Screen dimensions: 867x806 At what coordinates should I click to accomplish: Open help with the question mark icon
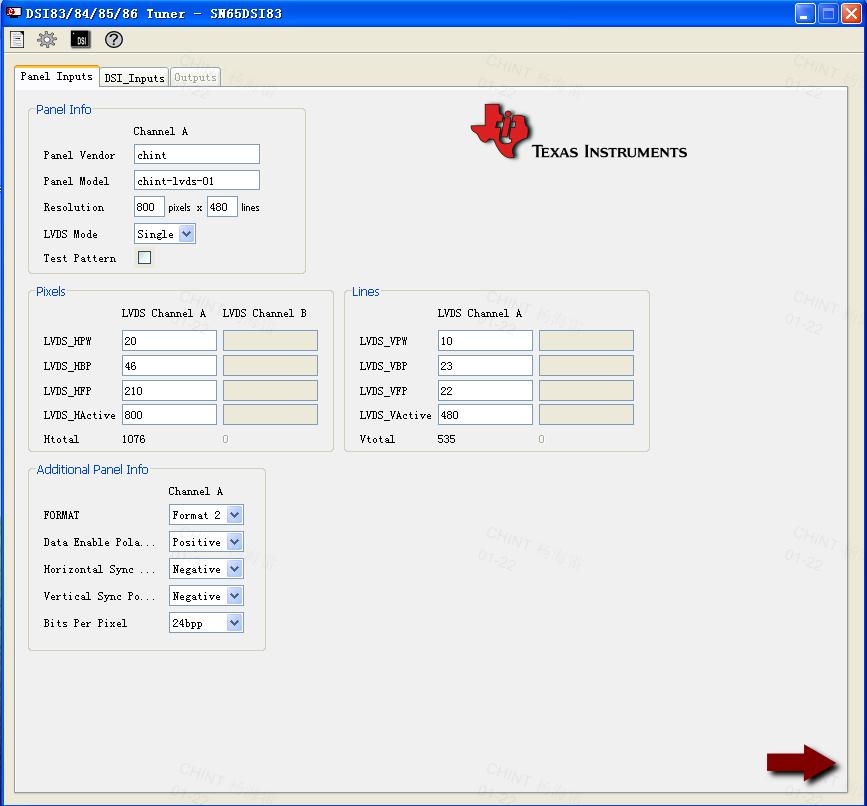tap(114, 40)
